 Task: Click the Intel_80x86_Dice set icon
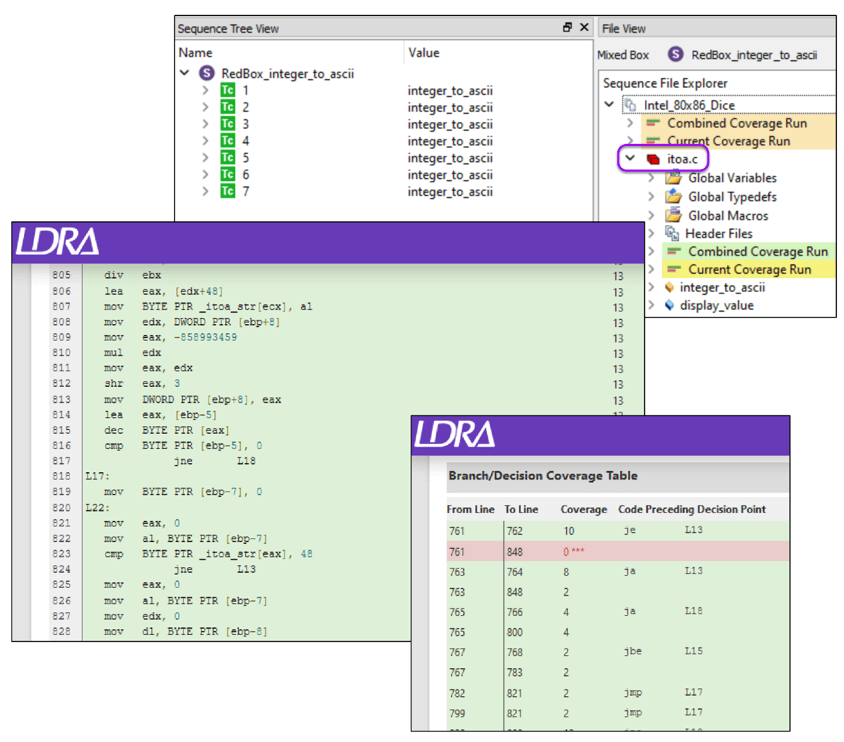630,105
